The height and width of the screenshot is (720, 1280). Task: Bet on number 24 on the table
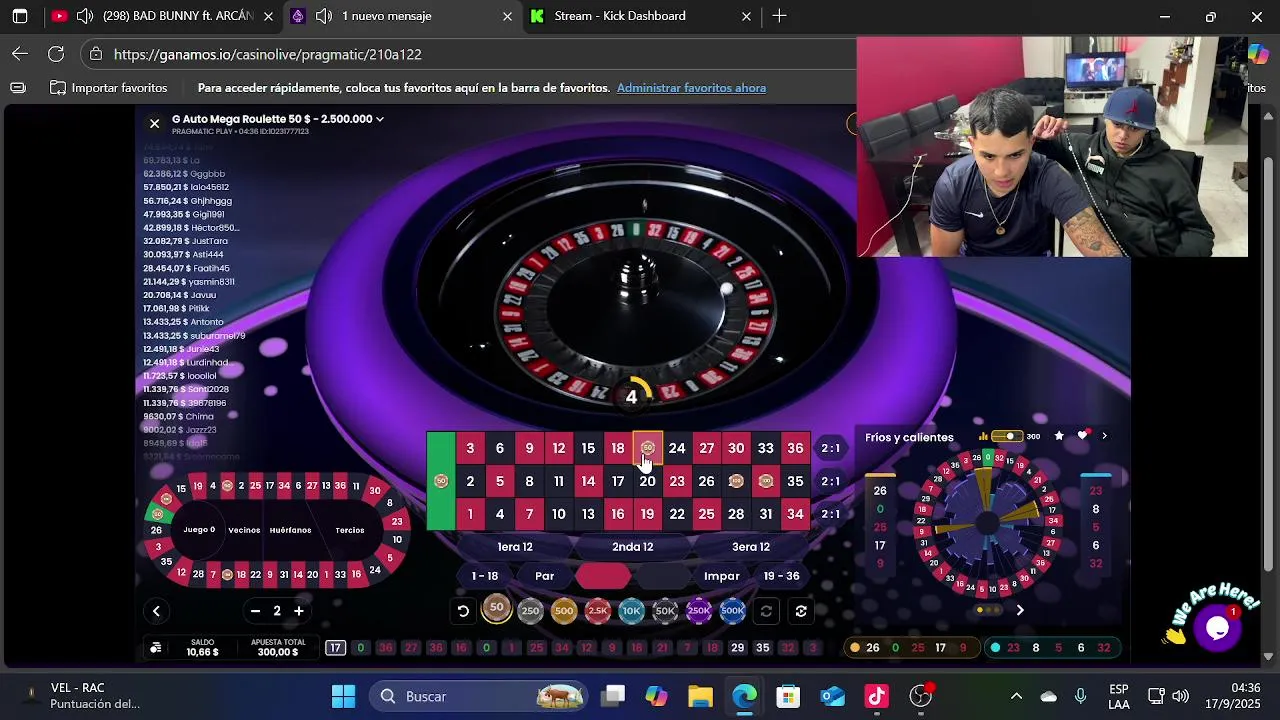(x=677, y=449)
